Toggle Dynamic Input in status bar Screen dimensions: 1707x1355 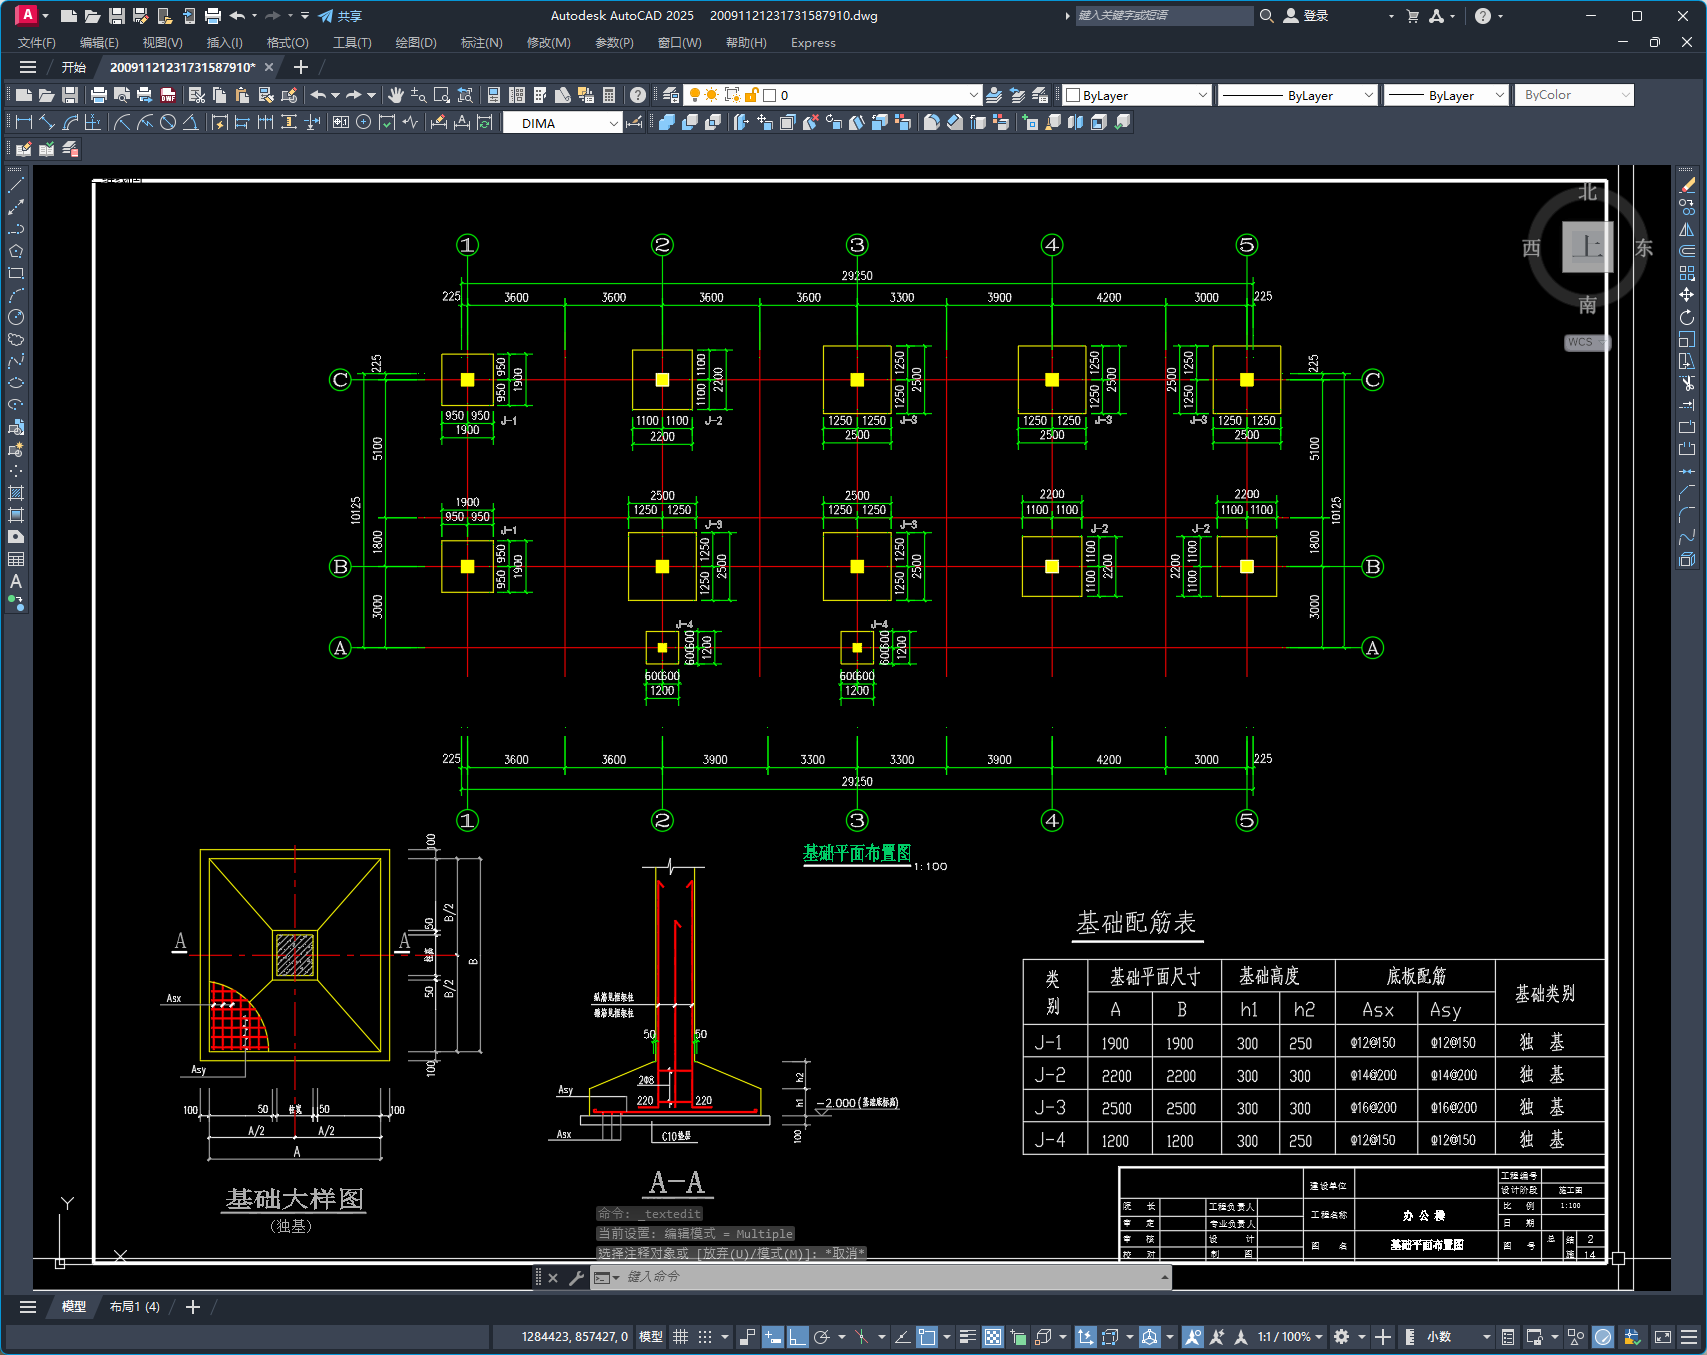coord(773,1337)
